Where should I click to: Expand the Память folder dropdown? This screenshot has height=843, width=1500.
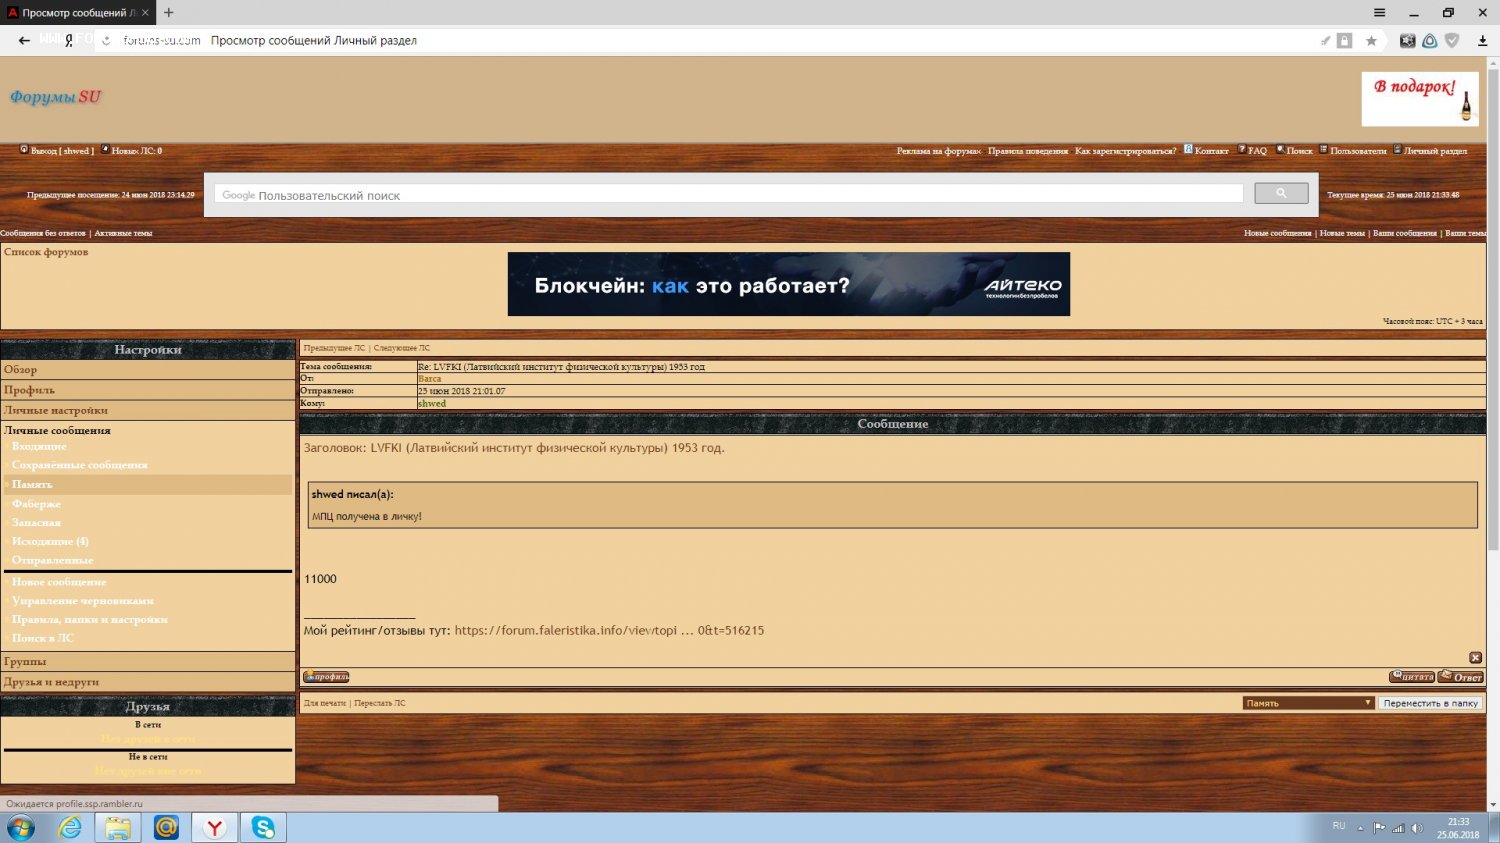[1308, 703]
